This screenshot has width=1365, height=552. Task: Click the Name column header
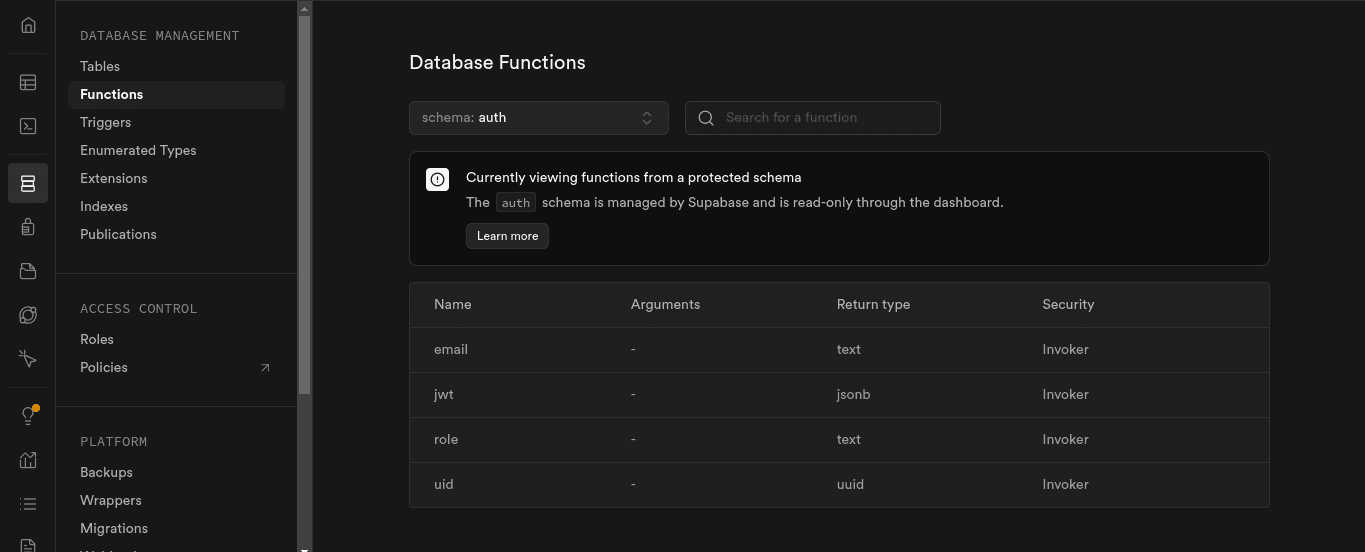point(453,305)
